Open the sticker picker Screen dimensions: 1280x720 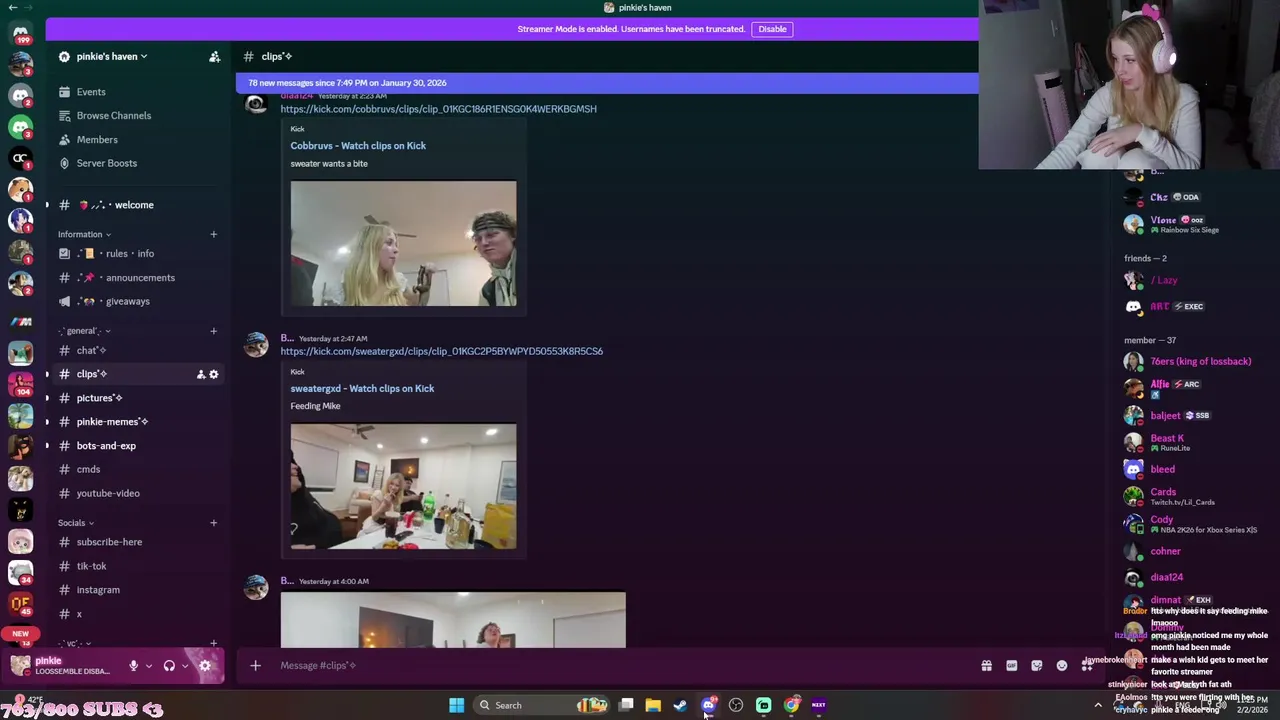tap(1036, 666)
